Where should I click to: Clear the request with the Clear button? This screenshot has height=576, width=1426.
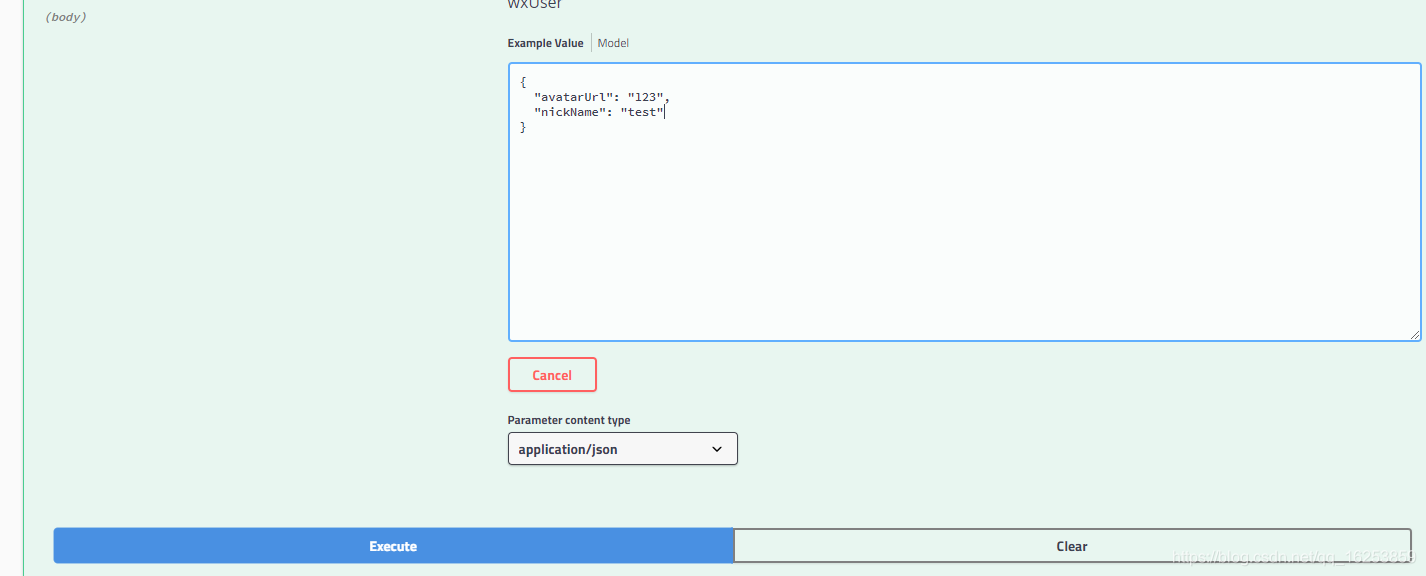click(x=1072, y=546)
